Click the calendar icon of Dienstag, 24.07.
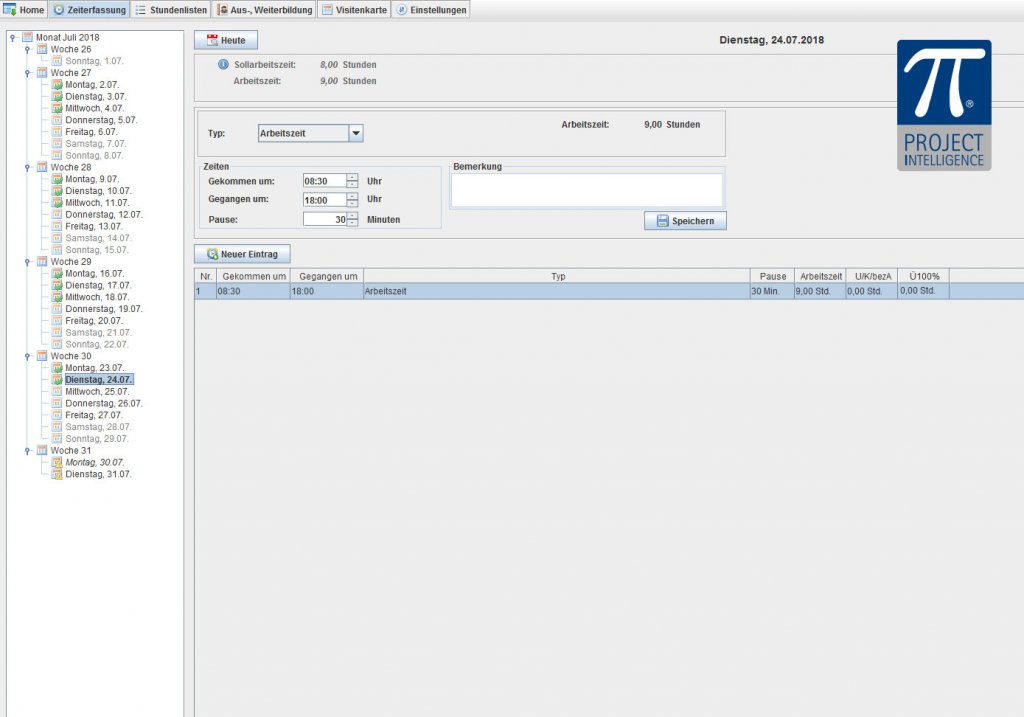This screenshot has height=717, width=1024. (x=57, y=379)
